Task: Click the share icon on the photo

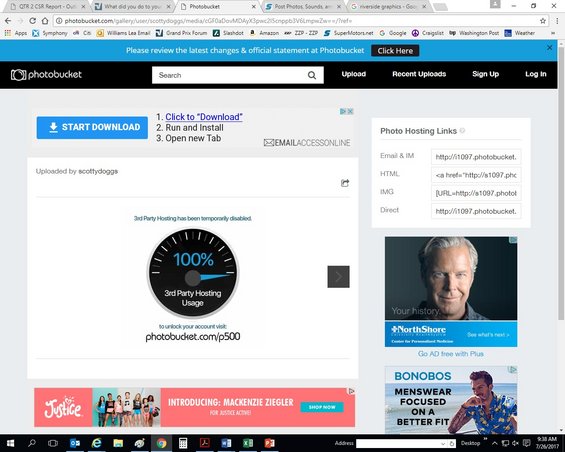Action: coord(345,183)
